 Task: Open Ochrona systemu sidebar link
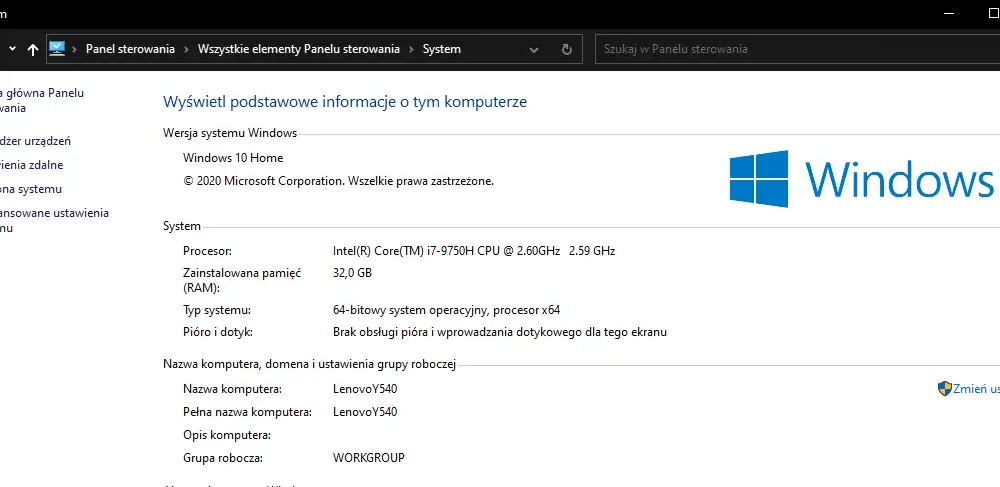pos(31,189)
